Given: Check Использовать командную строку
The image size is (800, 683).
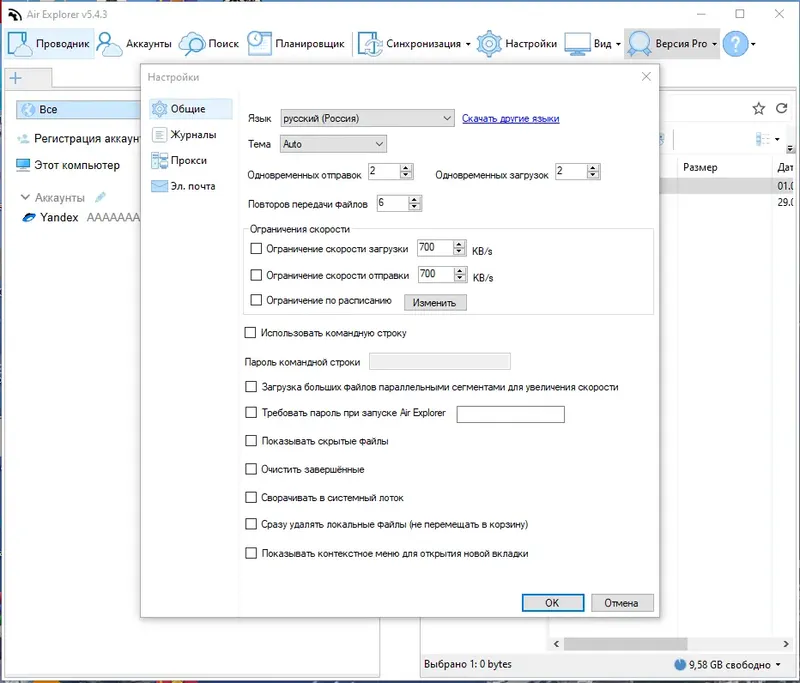Looking at the screenshot, I should (x=250, y=333).
